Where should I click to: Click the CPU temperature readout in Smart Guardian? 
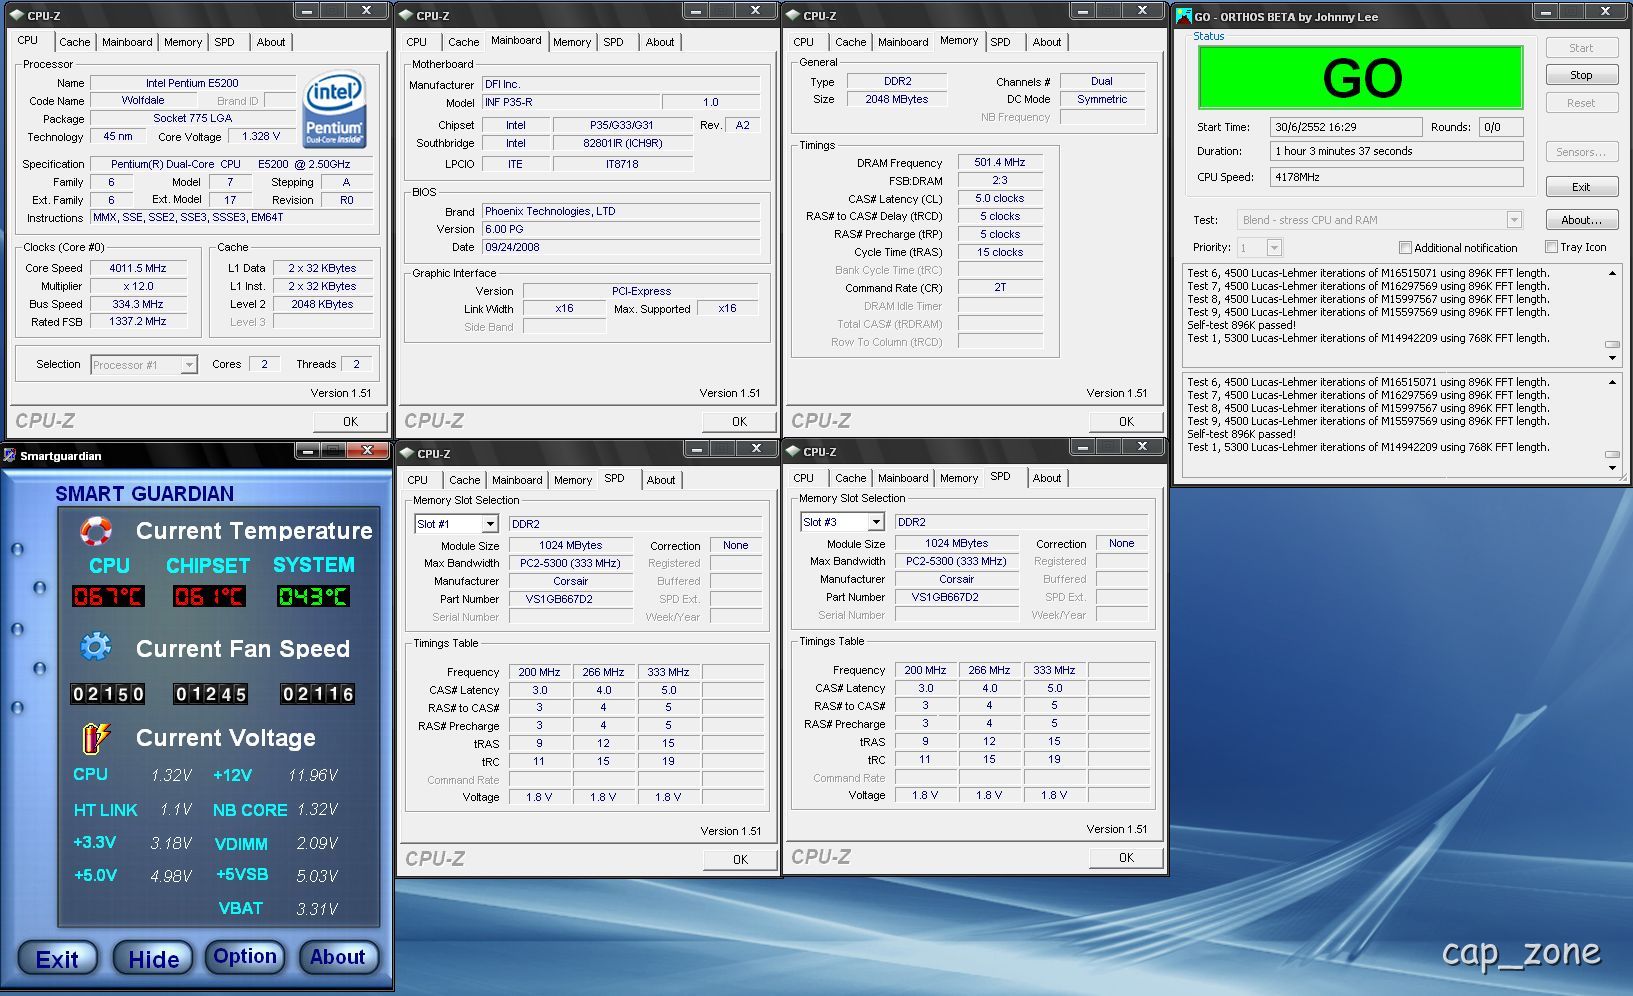(x=108, y=597)
